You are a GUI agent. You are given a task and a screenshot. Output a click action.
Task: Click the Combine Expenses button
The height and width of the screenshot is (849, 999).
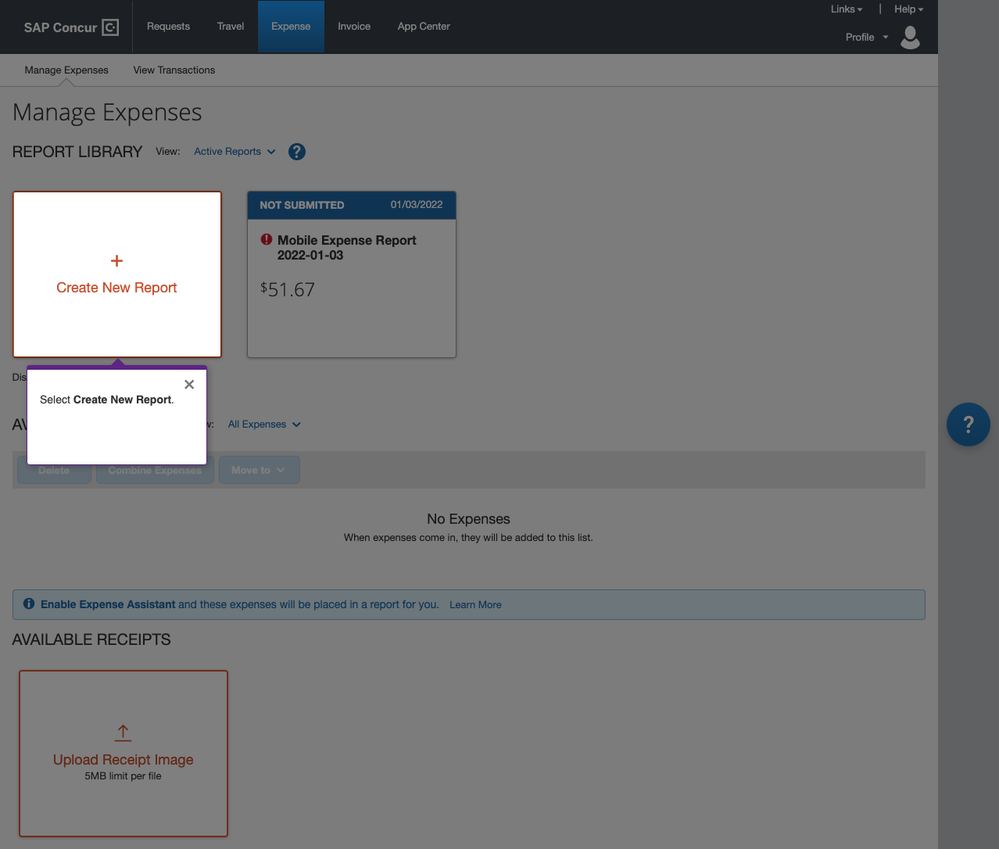click(155, 470)
